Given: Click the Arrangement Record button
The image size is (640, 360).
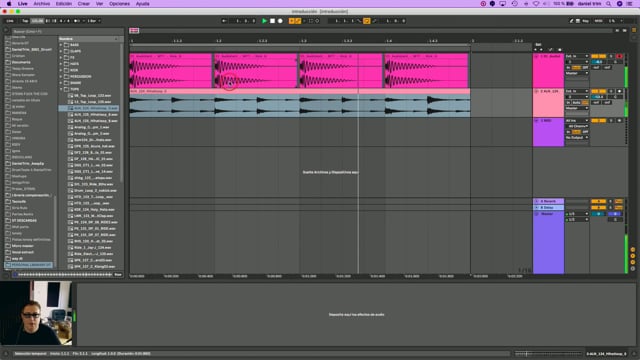Looking at the screenshot, I should point(280,21).
